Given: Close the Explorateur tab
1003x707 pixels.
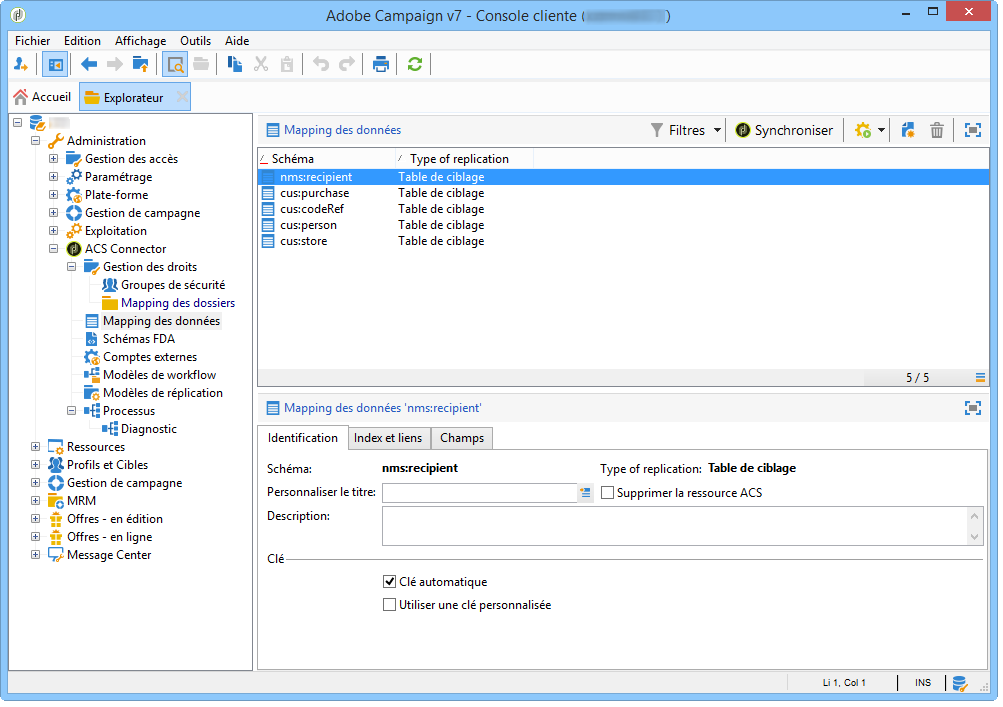Looking at the screenshot, I should pos(182,97).
